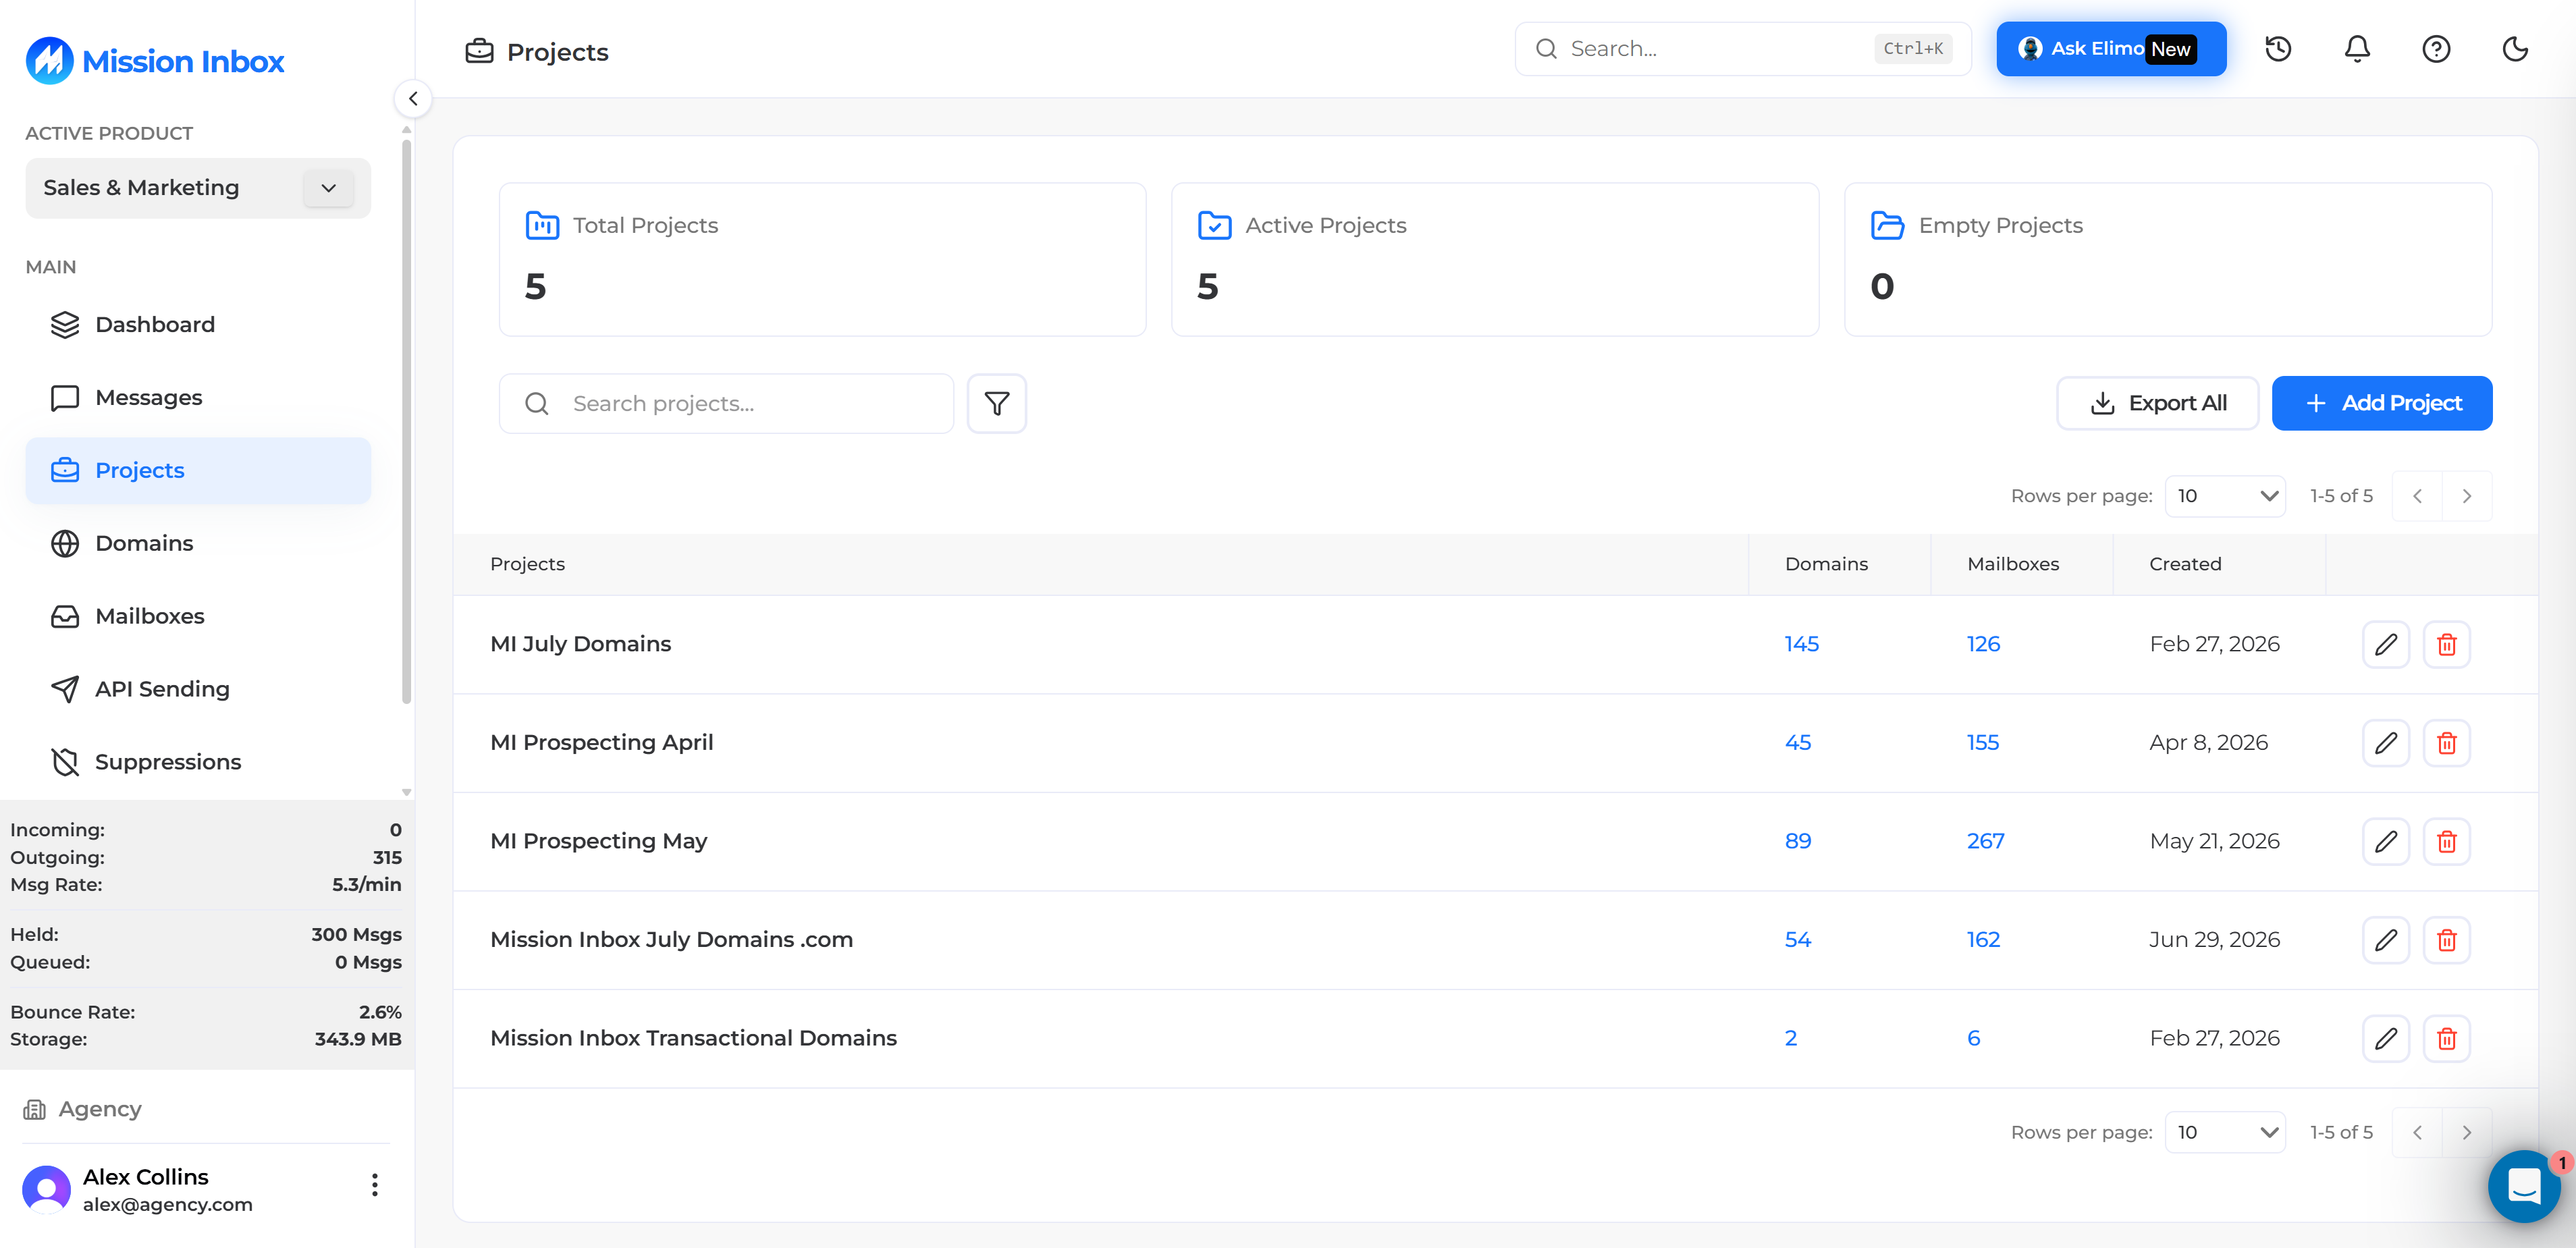This screenshot has width=2576, height=1248.
Task: Open the 45 domains link for MI Prospecting April
Action: point(1797,743)
